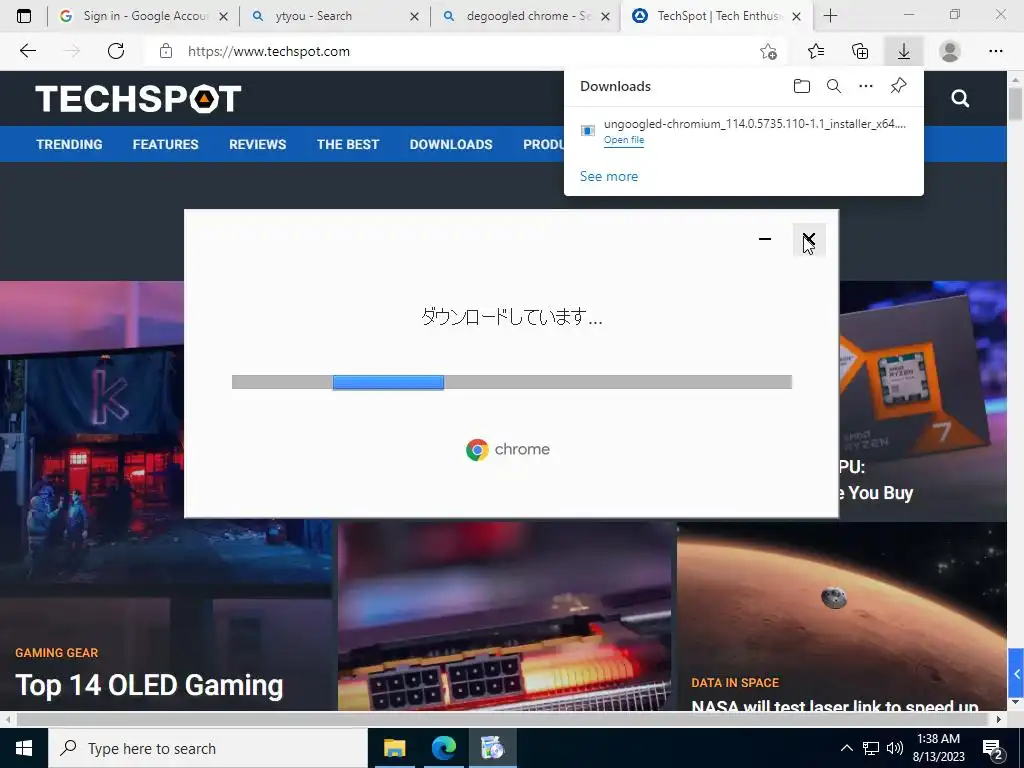Search downloads in the Downloads panel

click(x=834, y=86)
